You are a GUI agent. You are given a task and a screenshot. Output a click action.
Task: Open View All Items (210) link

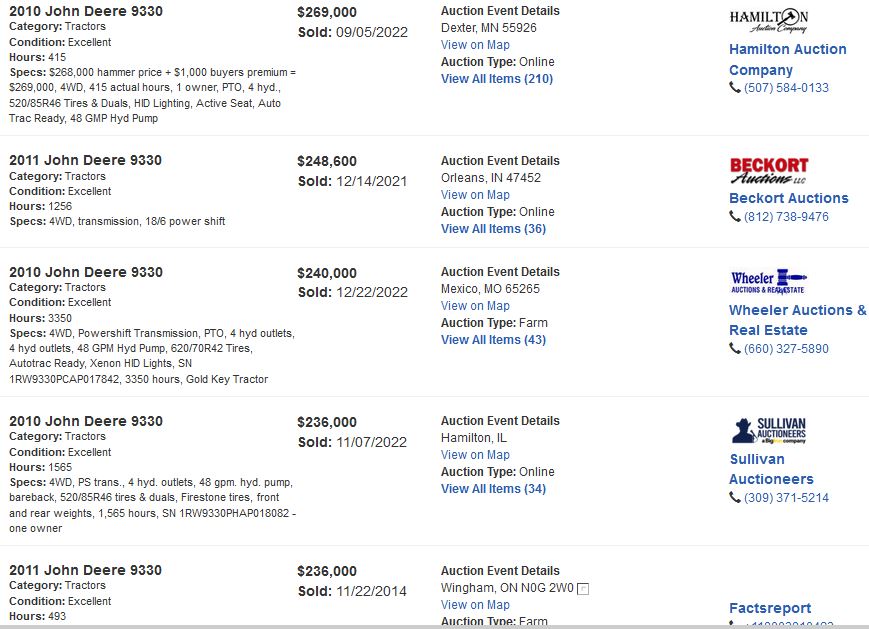coord(497,79)
